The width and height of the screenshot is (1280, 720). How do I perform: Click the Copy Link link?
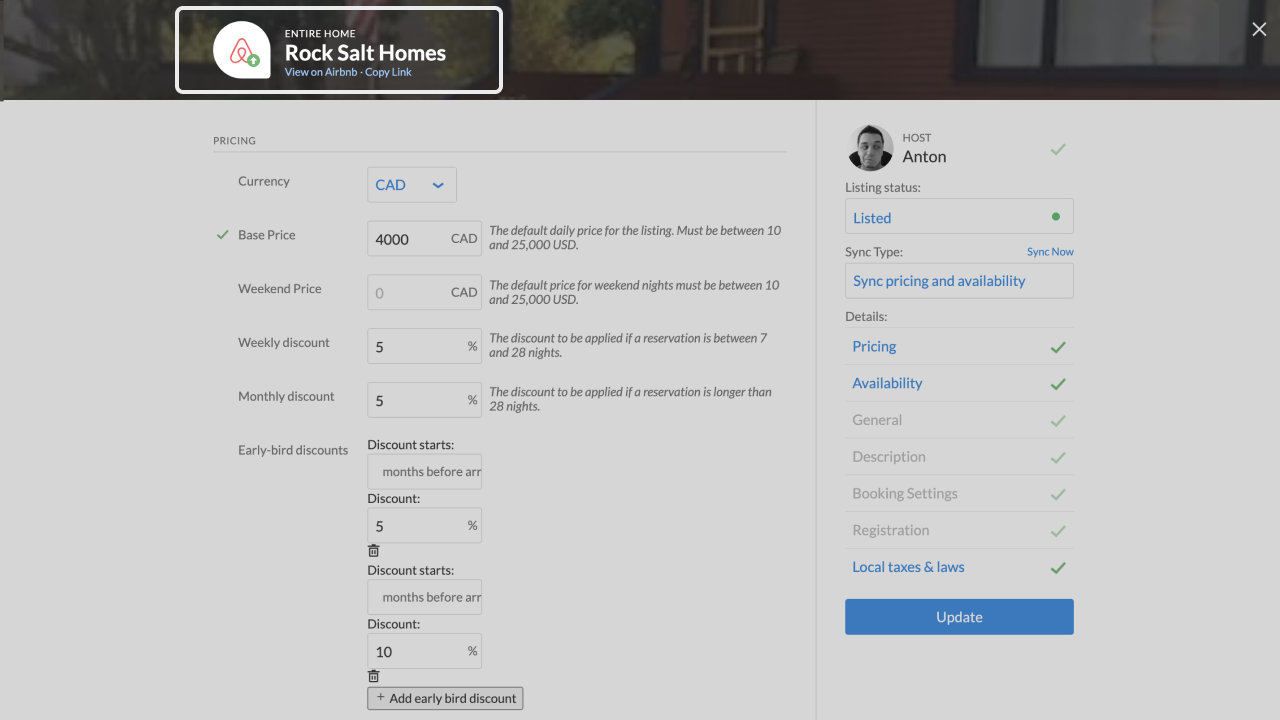388,72
